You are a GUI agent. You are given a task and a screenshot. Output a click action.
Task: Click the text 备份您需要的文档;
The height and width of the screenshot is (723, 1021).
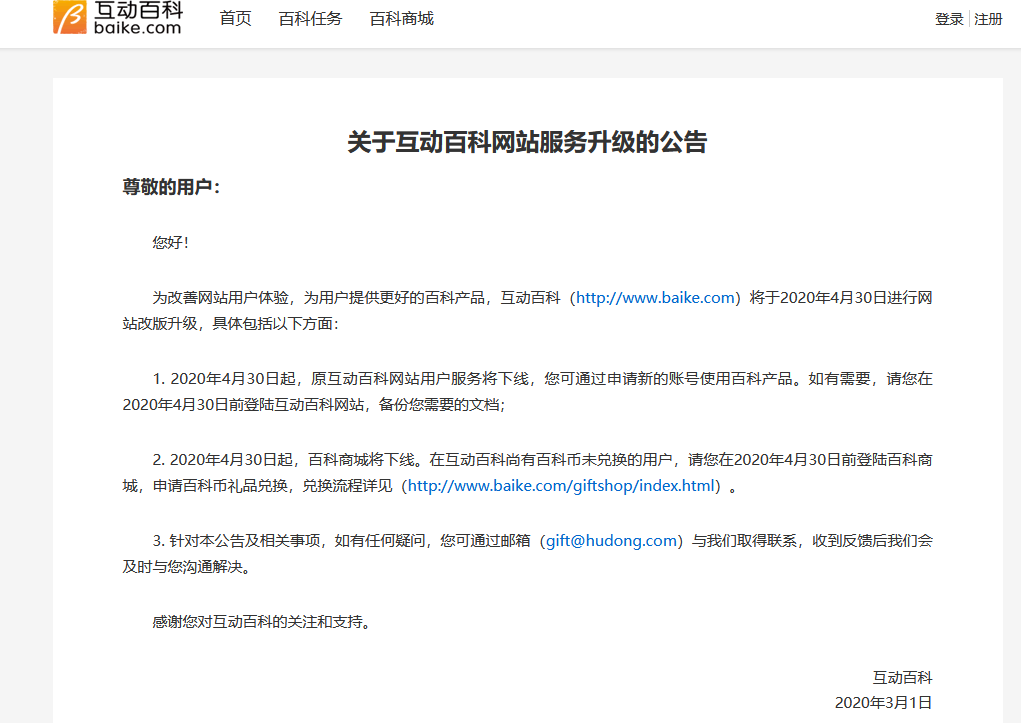tap(442, 405)
